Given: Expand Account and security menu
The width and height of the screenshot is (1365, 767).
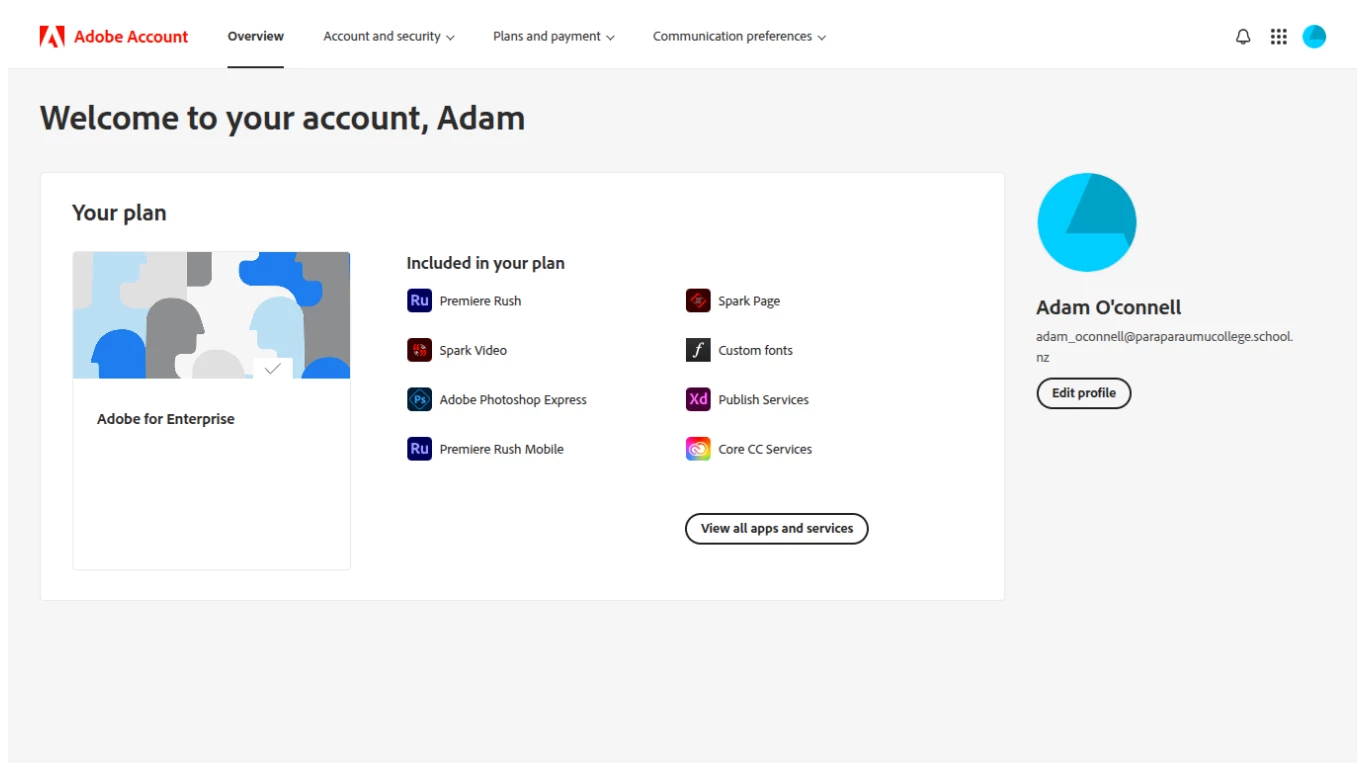Looking at the screenshot, I should point(389,36).
